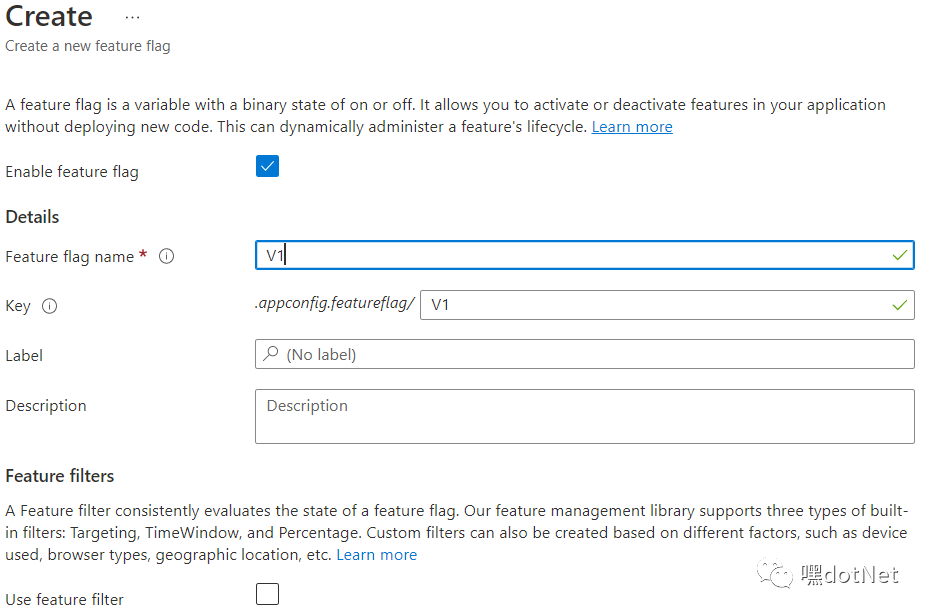928x615 pixels.
Task: Click the info icon beside the Key label
Action: [49, 306]
